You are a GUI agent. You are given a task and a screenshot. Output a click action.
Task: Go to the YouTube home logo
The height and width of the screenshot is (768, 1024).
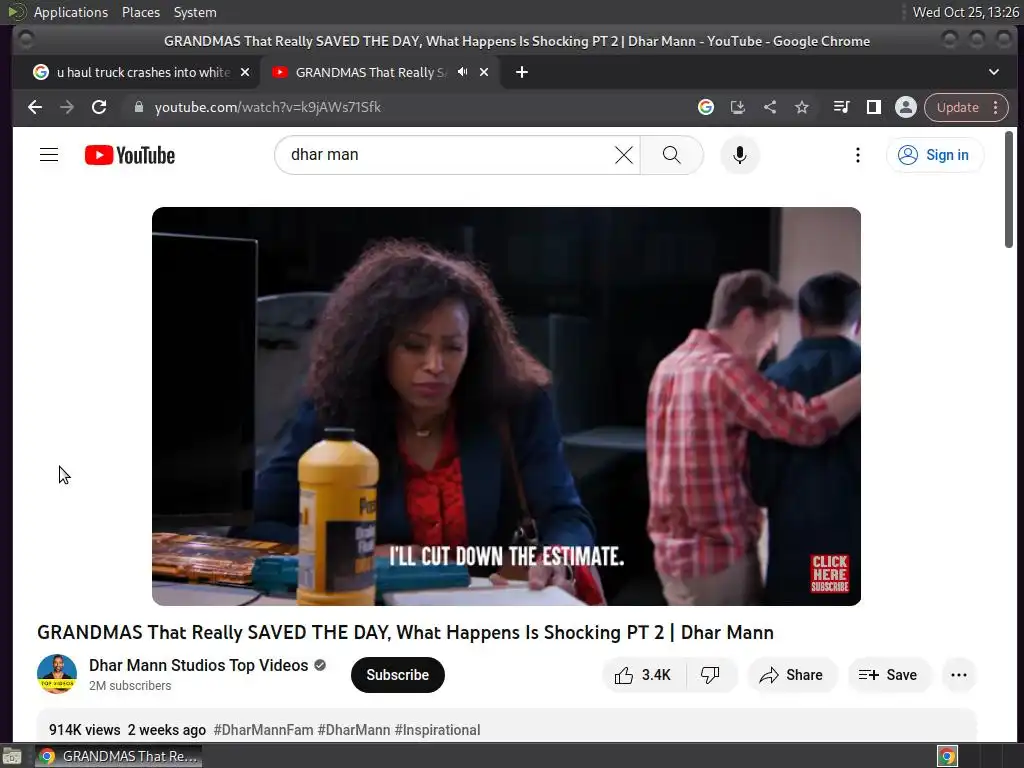[x=130, y=155]
